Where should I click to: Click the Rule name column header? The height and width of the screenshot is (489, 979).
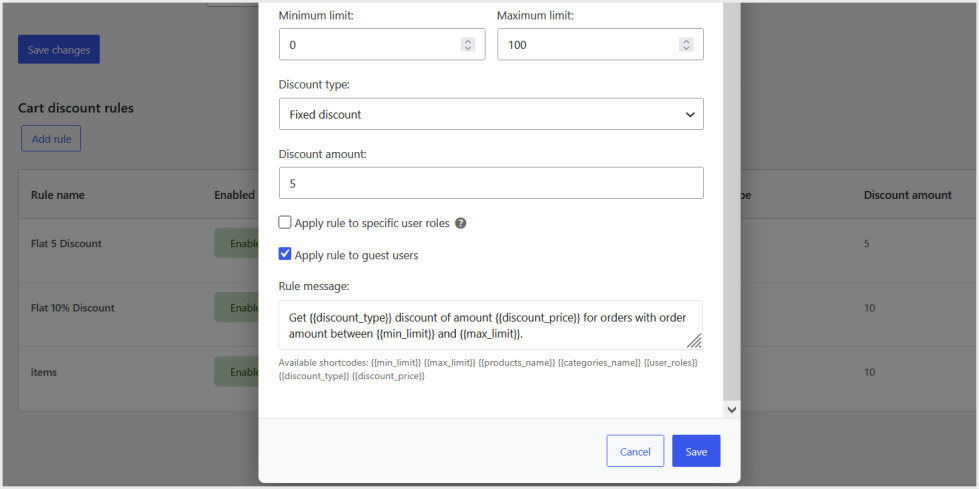pyautogui.click(x=57, y=195)
